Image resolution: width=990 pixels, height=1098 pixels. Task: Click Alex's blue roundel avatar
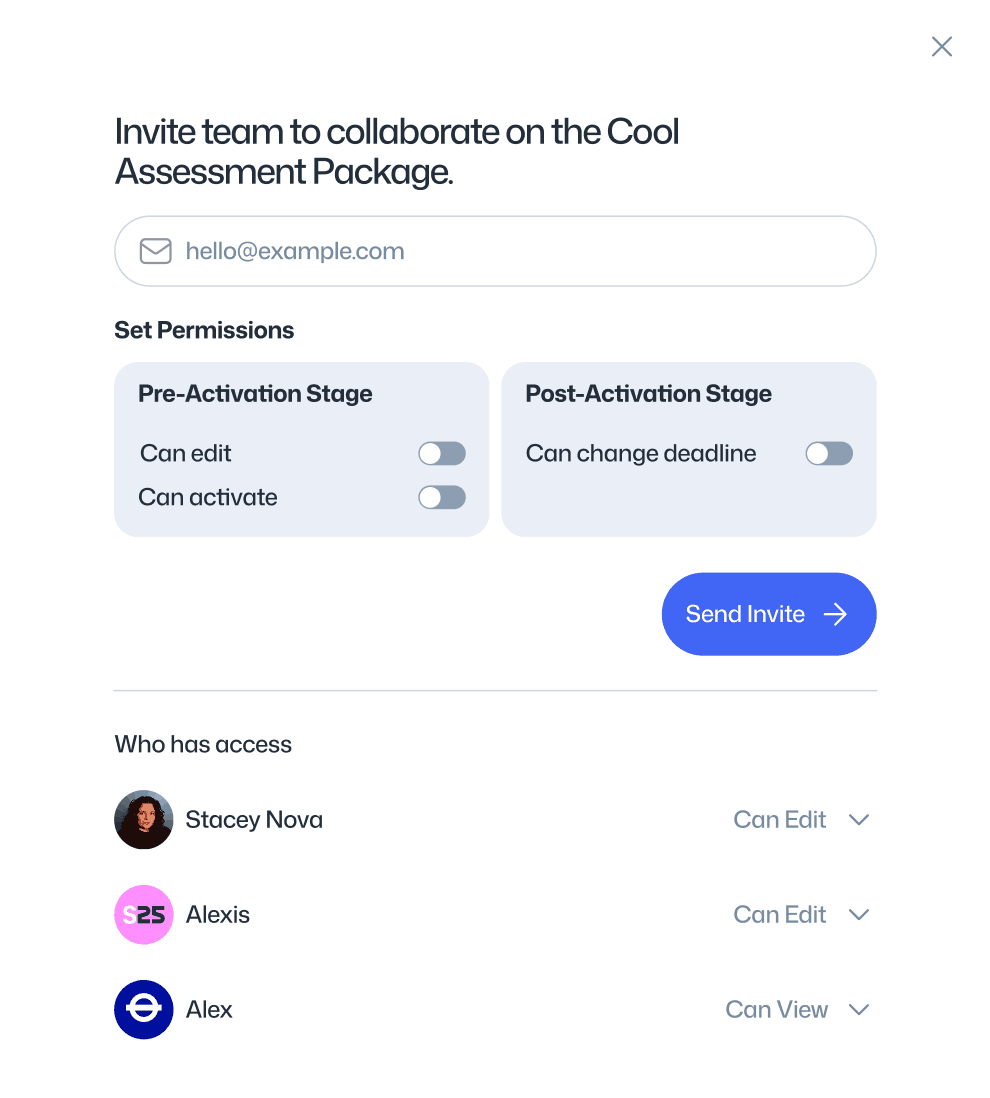(144, 1010)
